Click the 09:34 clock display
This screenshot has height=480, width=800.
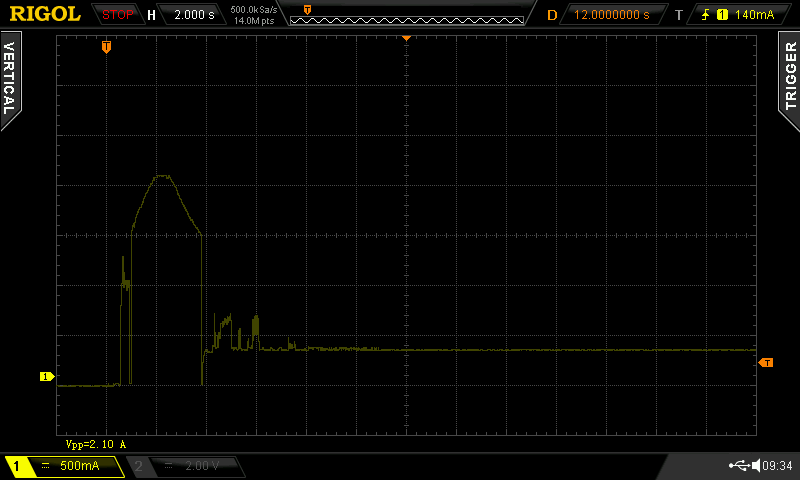[777, 466]
